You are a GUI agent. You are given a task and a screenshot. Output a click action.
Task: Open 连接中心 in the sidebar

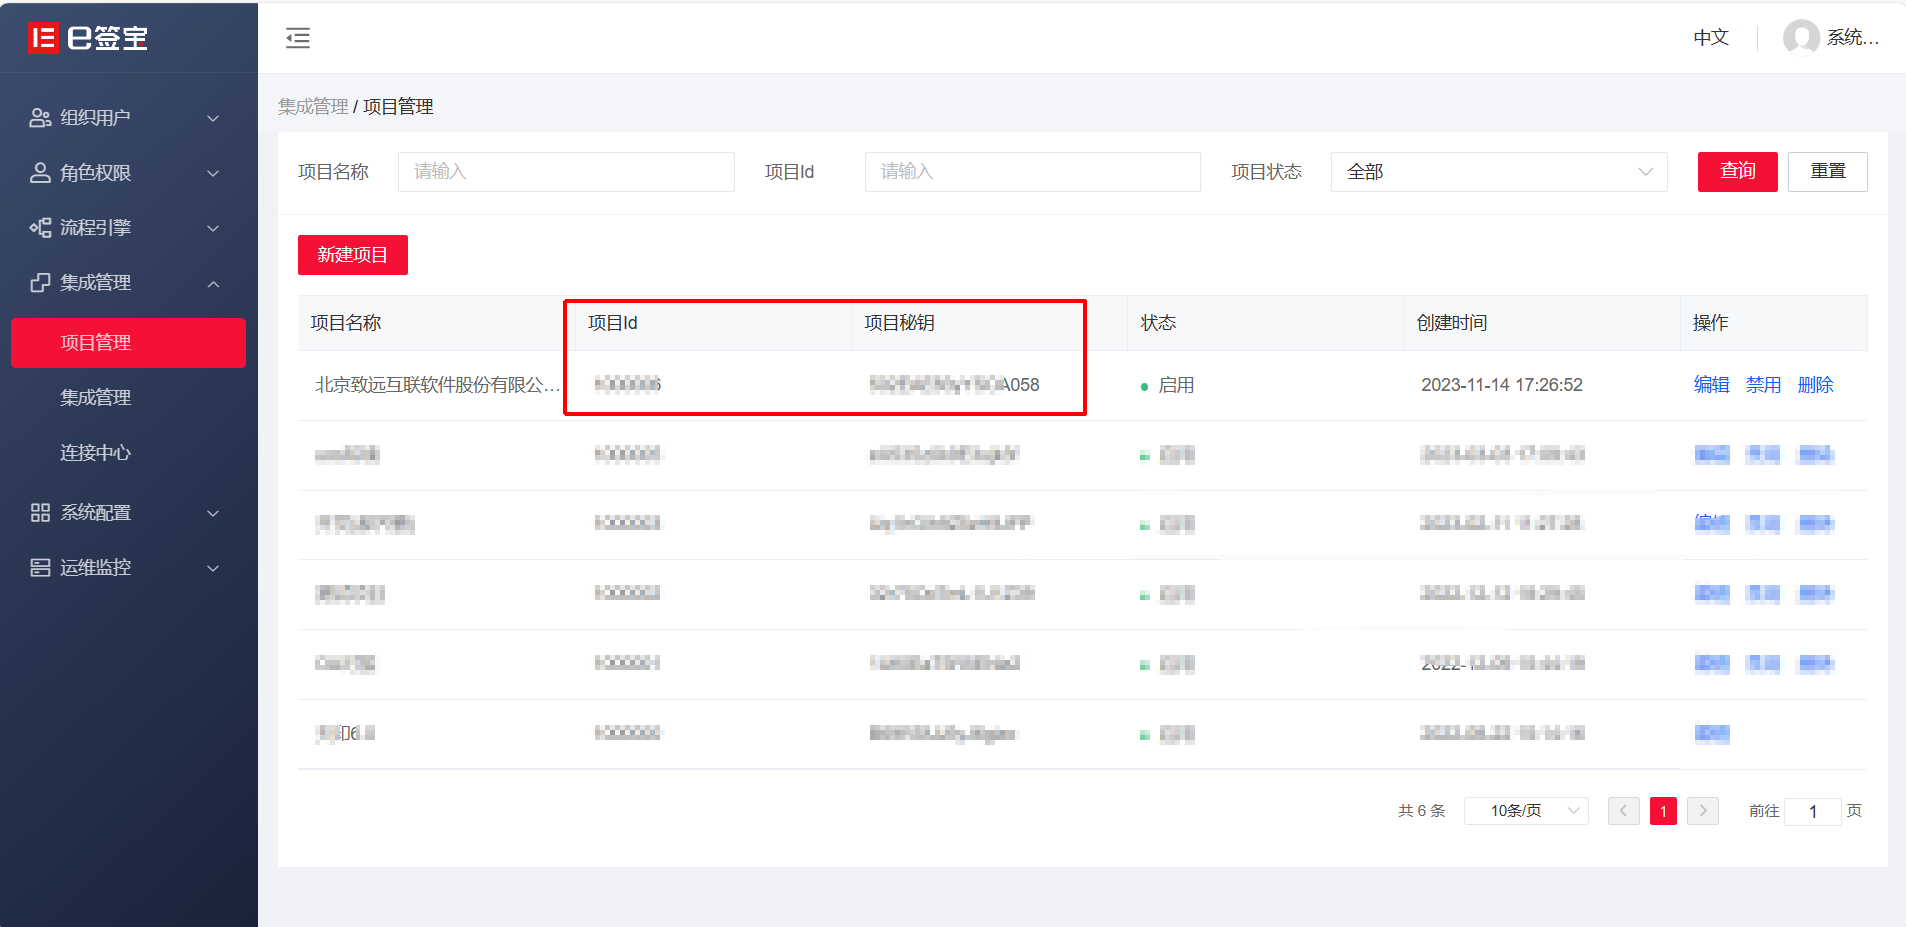coord(95,453)
